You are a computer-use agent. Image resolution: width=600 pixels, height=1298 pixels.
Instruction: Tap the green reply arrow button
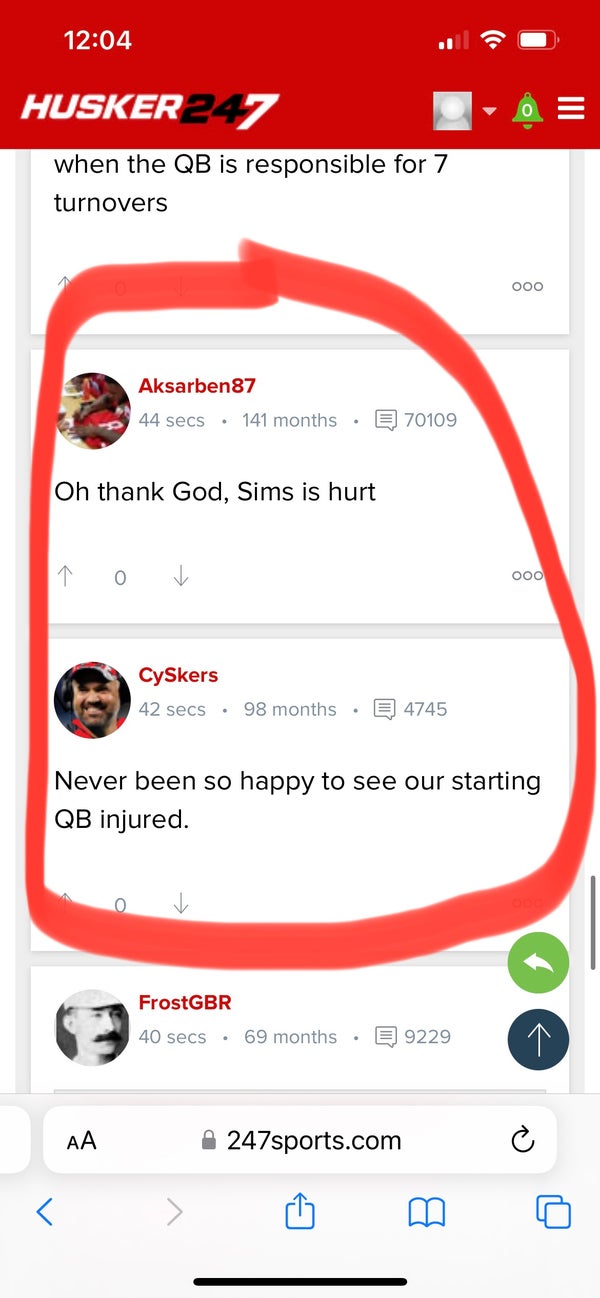pyautogui.click(x=538, y=963)
